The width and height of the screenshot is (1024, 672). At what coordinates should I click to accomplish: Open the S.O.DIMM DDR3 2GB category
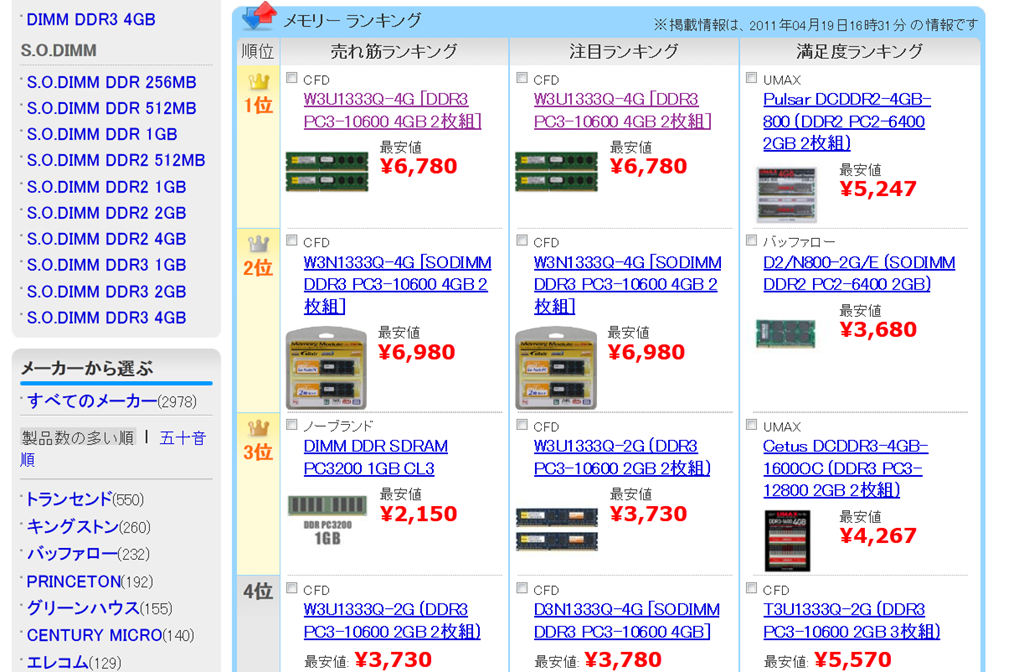(x=106, y=292)
